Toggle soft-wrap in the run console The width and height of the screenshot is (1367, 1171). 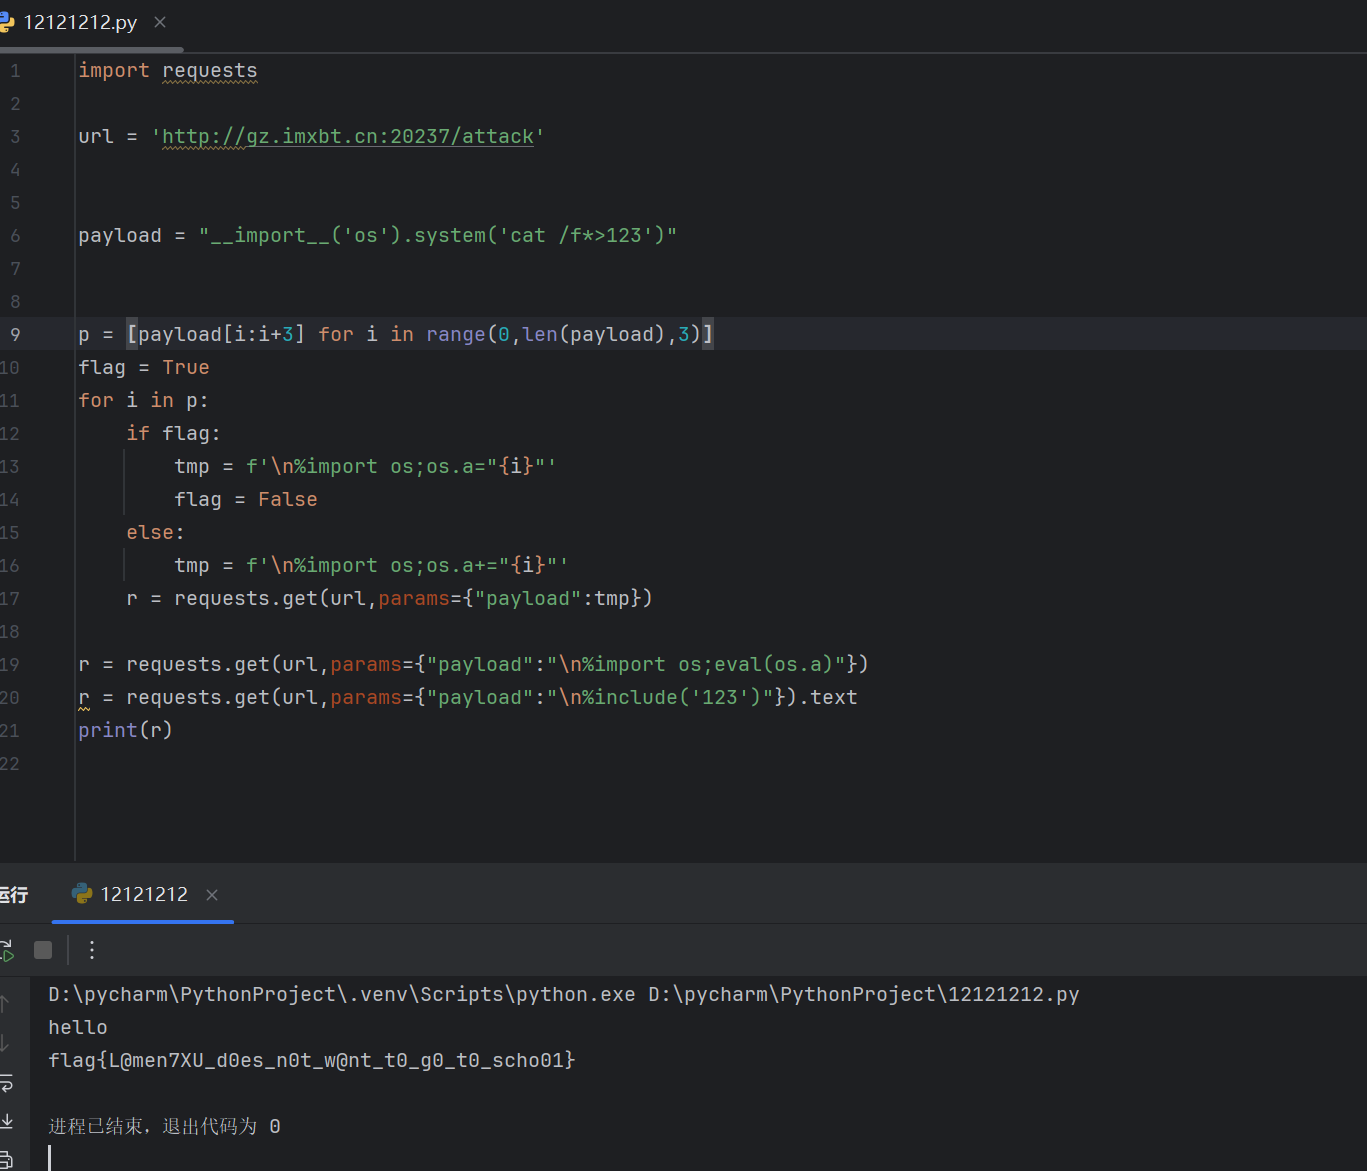point(6,1083)
